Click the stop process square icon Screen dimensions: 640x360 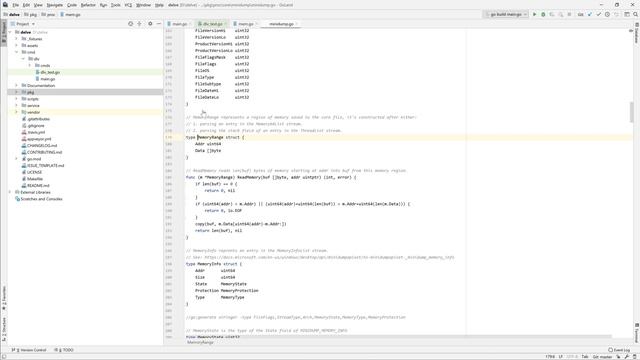569,14
